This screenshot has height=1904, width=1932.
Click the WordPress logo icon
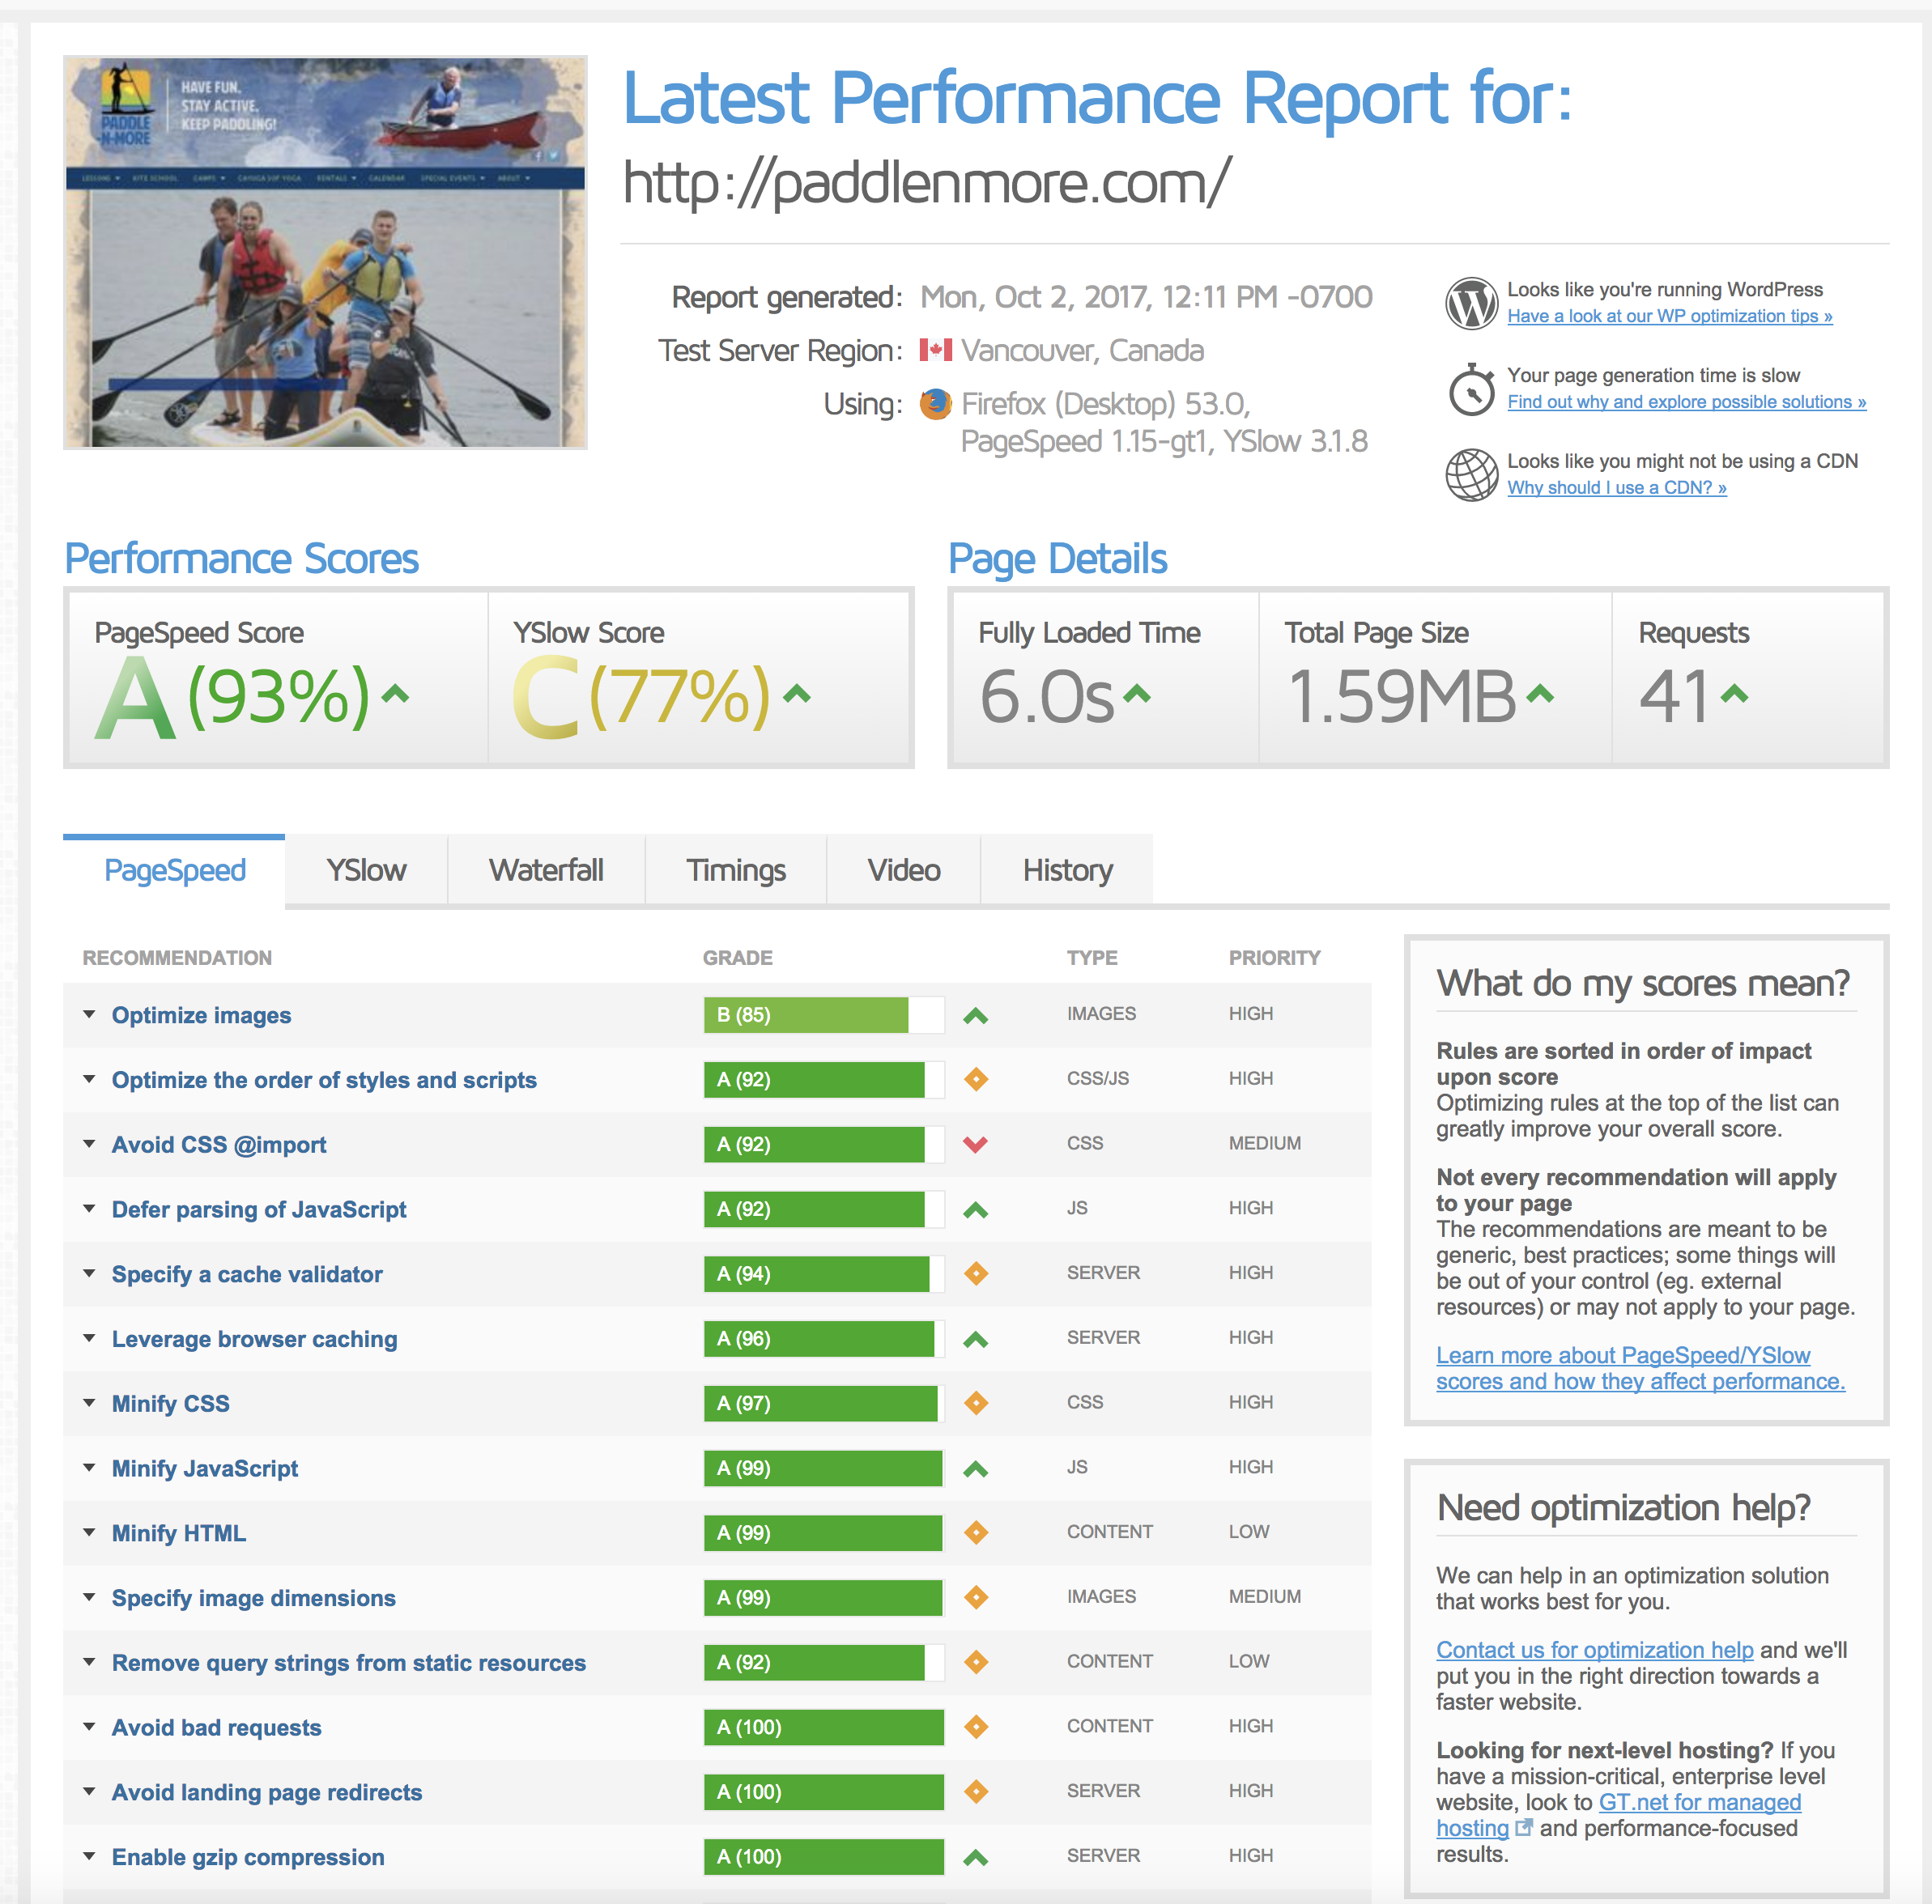click(x=1471, y=303)
